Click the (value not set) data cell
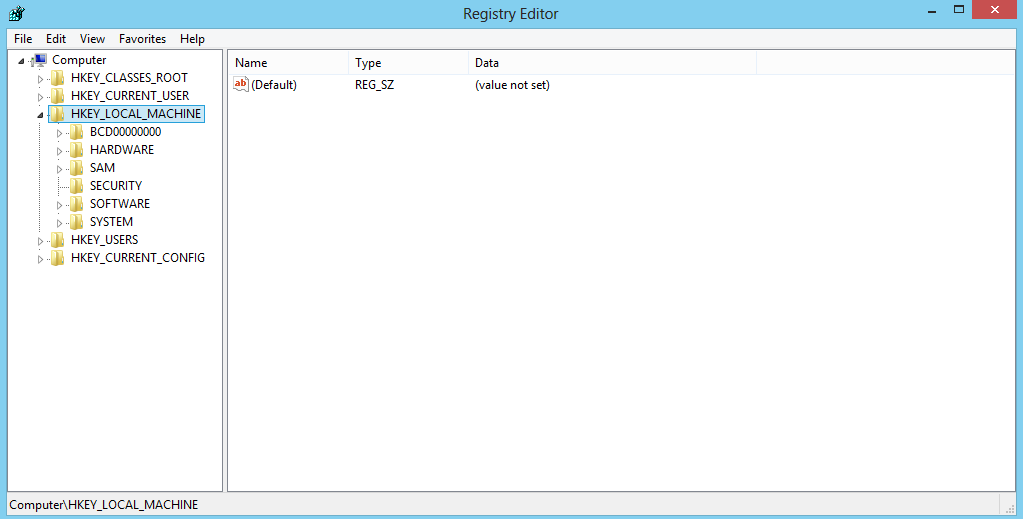This screenshot has height=519, width=1023. click(512, 85)
